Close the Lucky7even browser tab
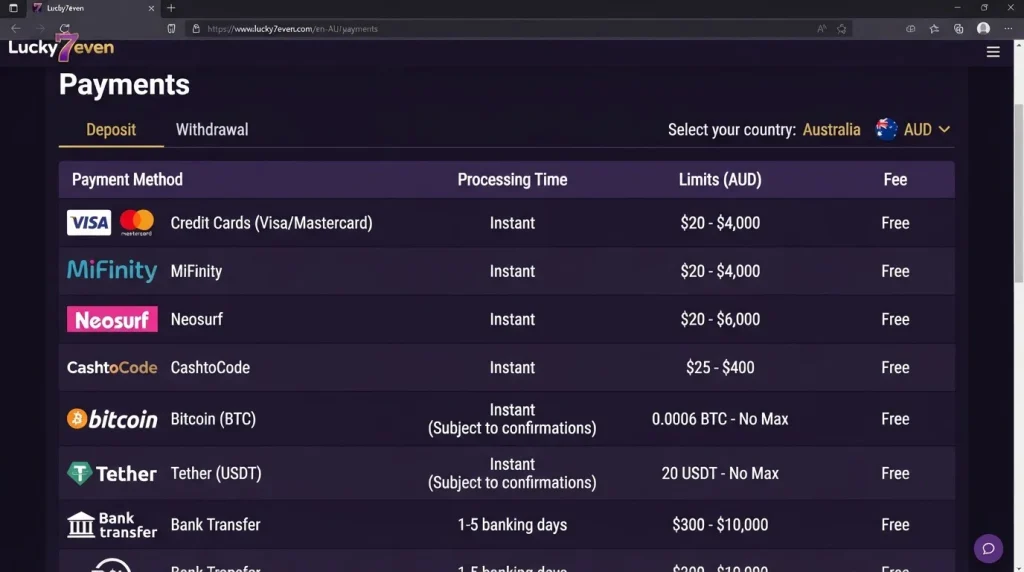 (151, 8)
